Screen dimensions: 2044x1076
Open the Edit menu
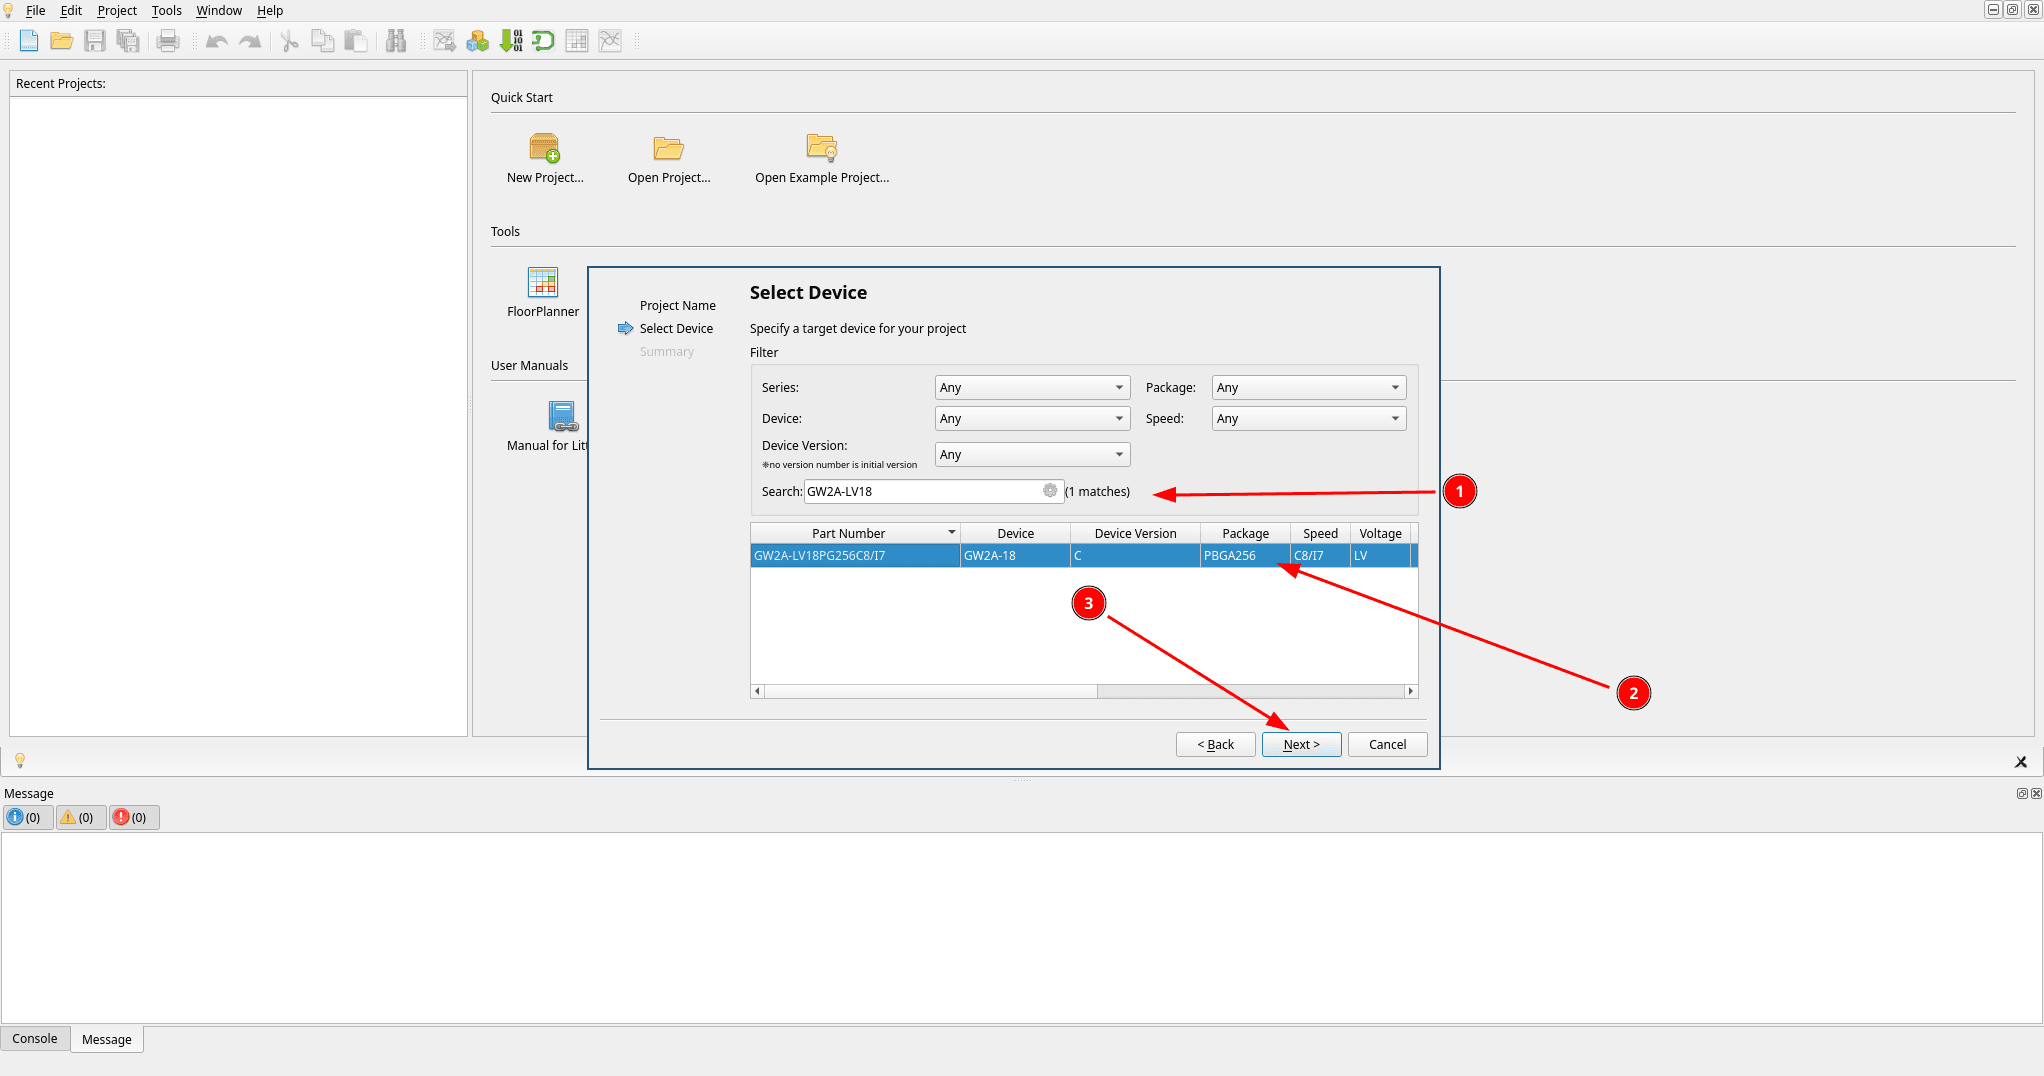[71, 10]
